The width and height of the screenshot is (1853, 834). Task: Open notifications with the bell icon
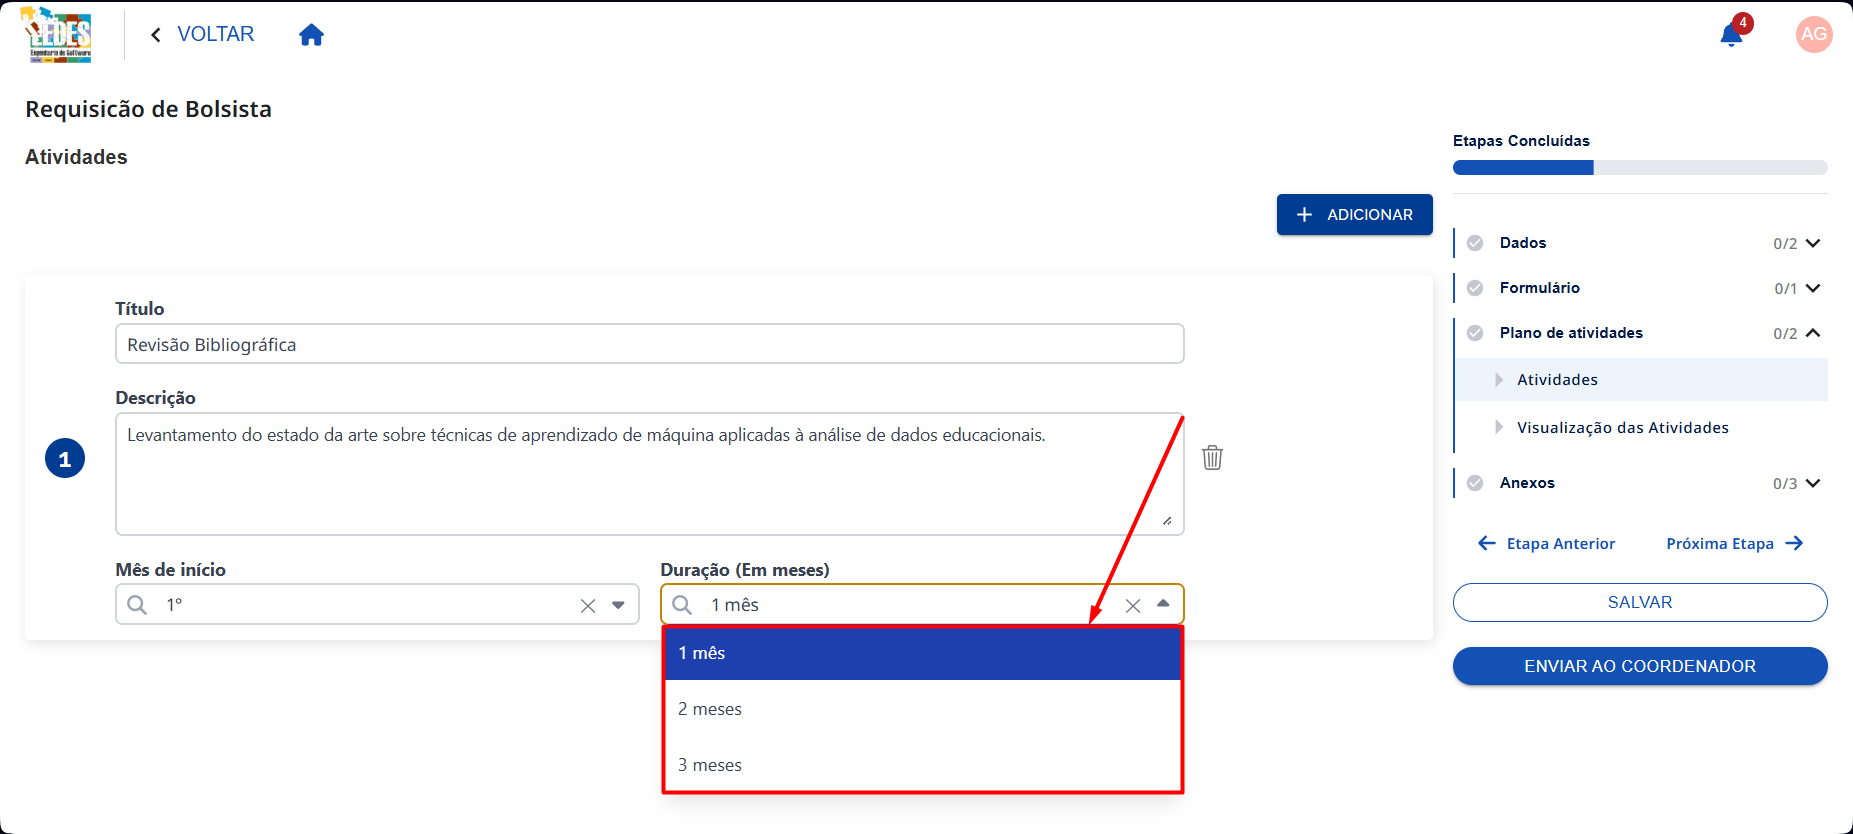[x=1731, y=35]
